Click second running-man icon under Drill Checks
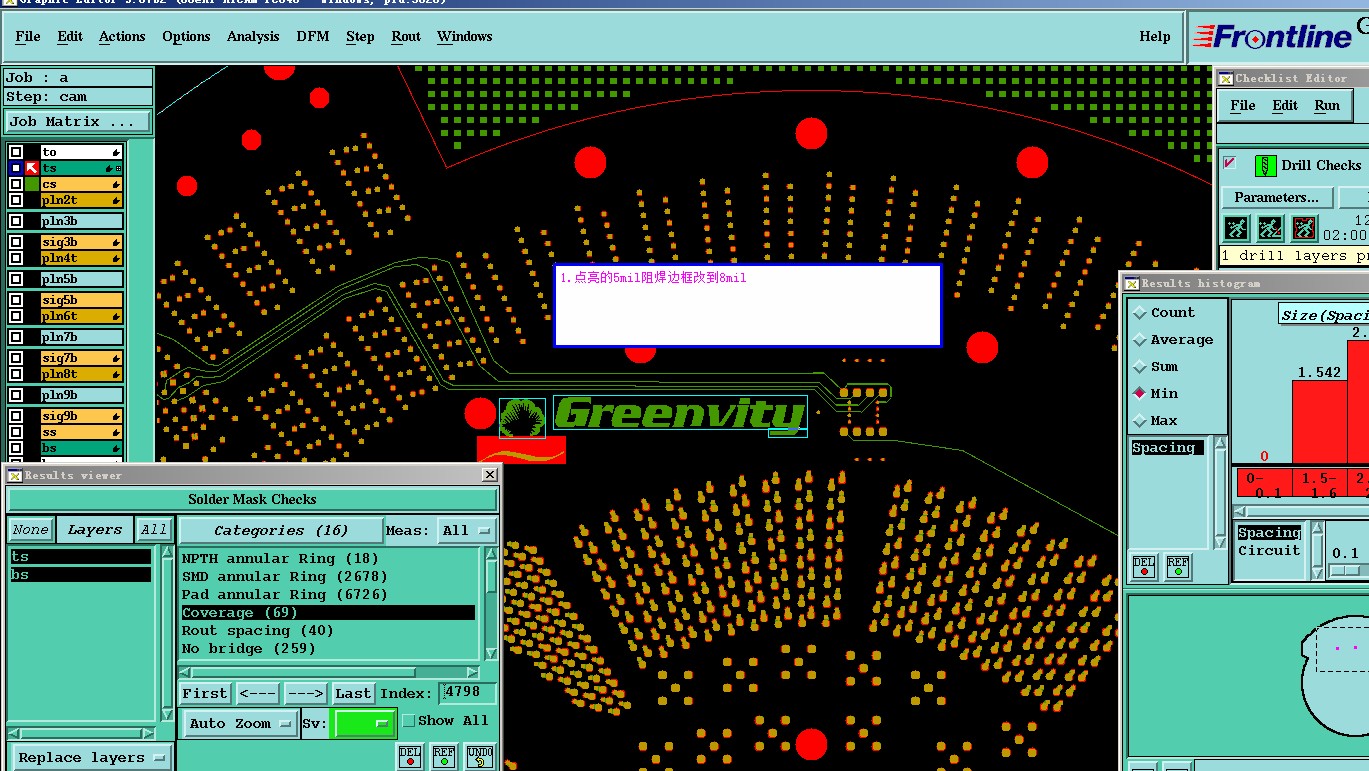This screenshot has height=771, width=1369. [1270, 228]
